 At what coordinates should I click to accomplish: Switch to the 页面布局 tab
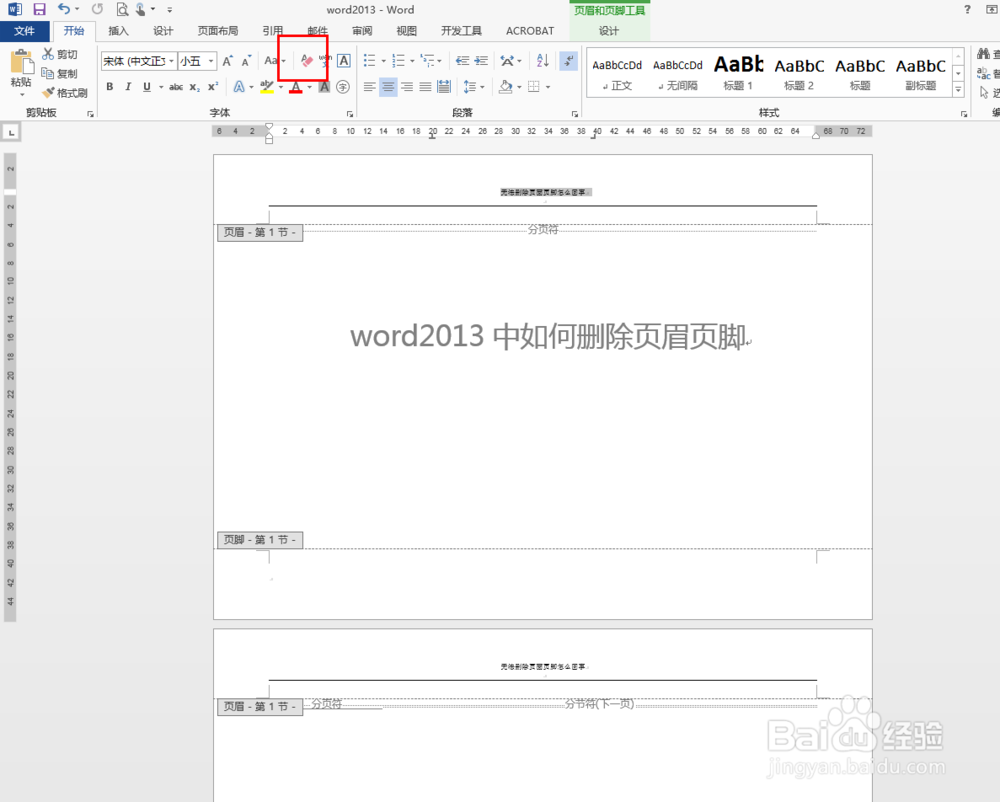coord(217,31)
